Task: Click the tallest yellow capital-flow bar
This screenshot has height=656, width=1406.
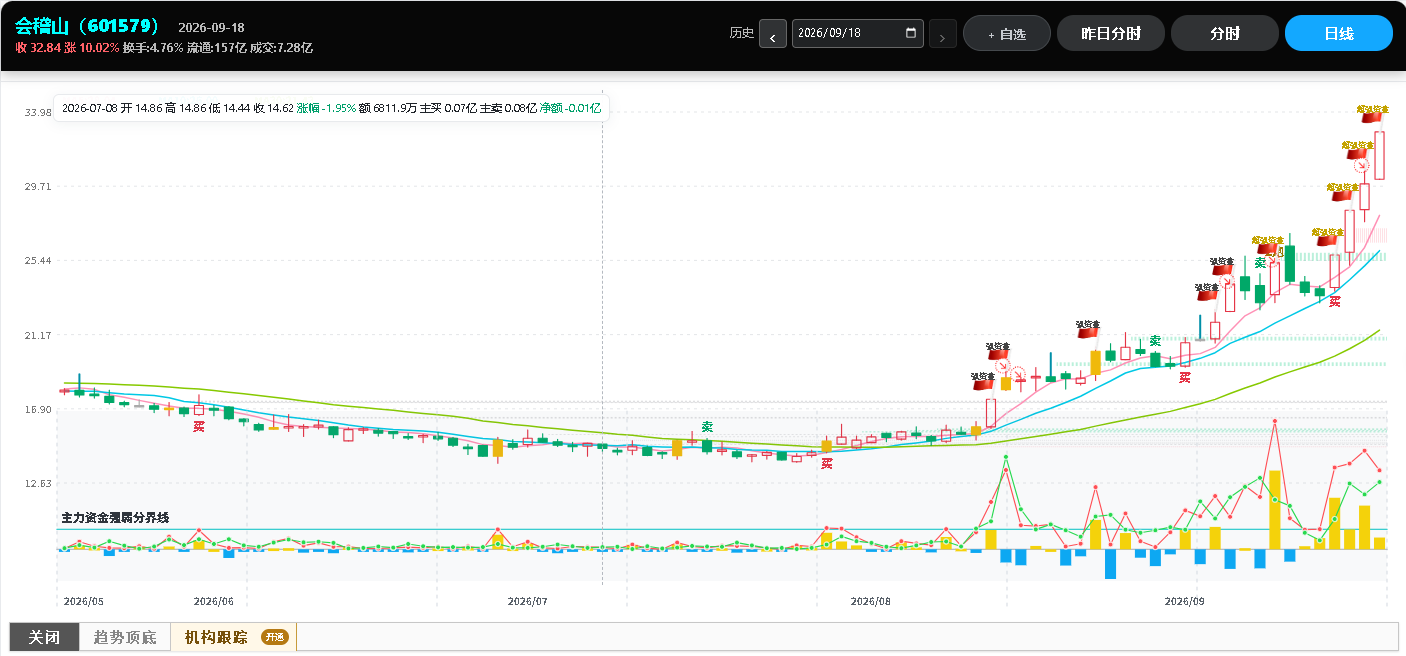Action: [x=1275, y=509]
